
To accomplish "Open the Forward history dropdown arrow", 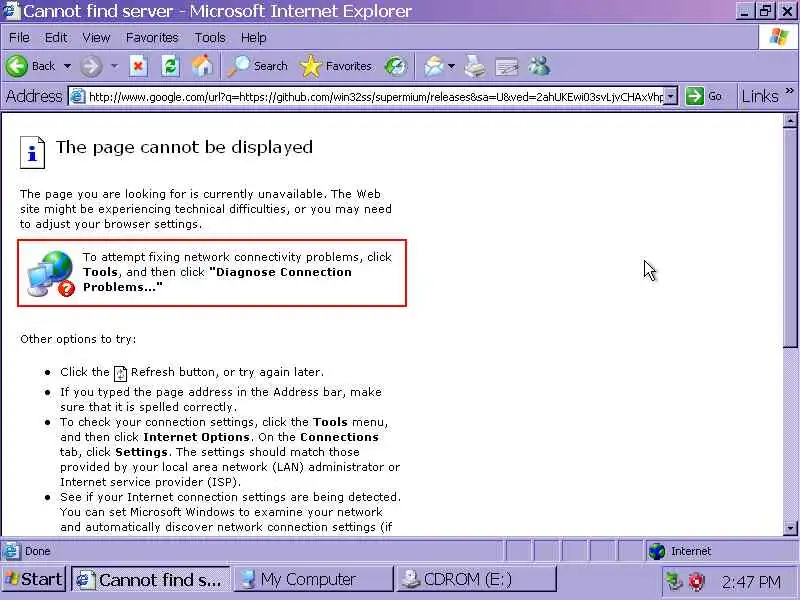I will (x=114, y=66).
